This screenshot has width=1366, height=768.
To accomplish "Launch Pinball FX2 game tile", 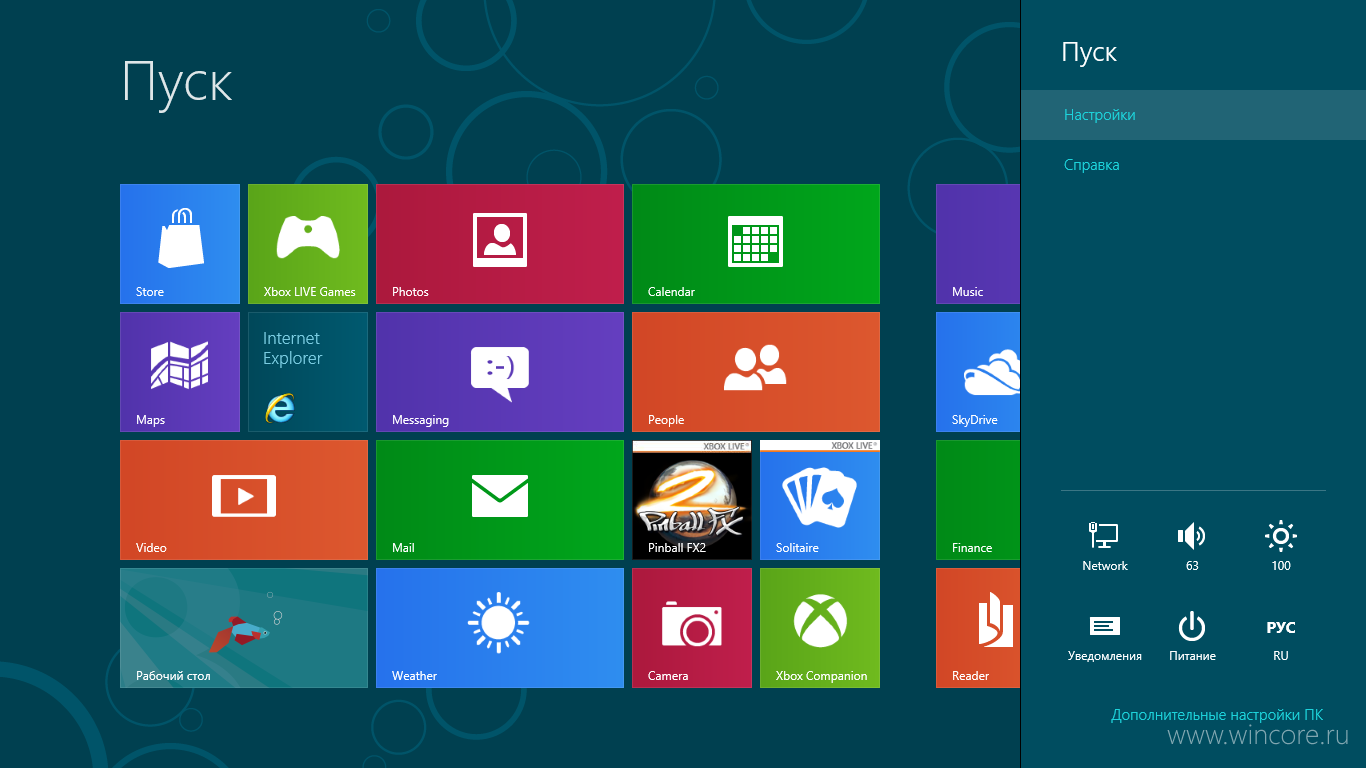I will click(x=692, y=500).
